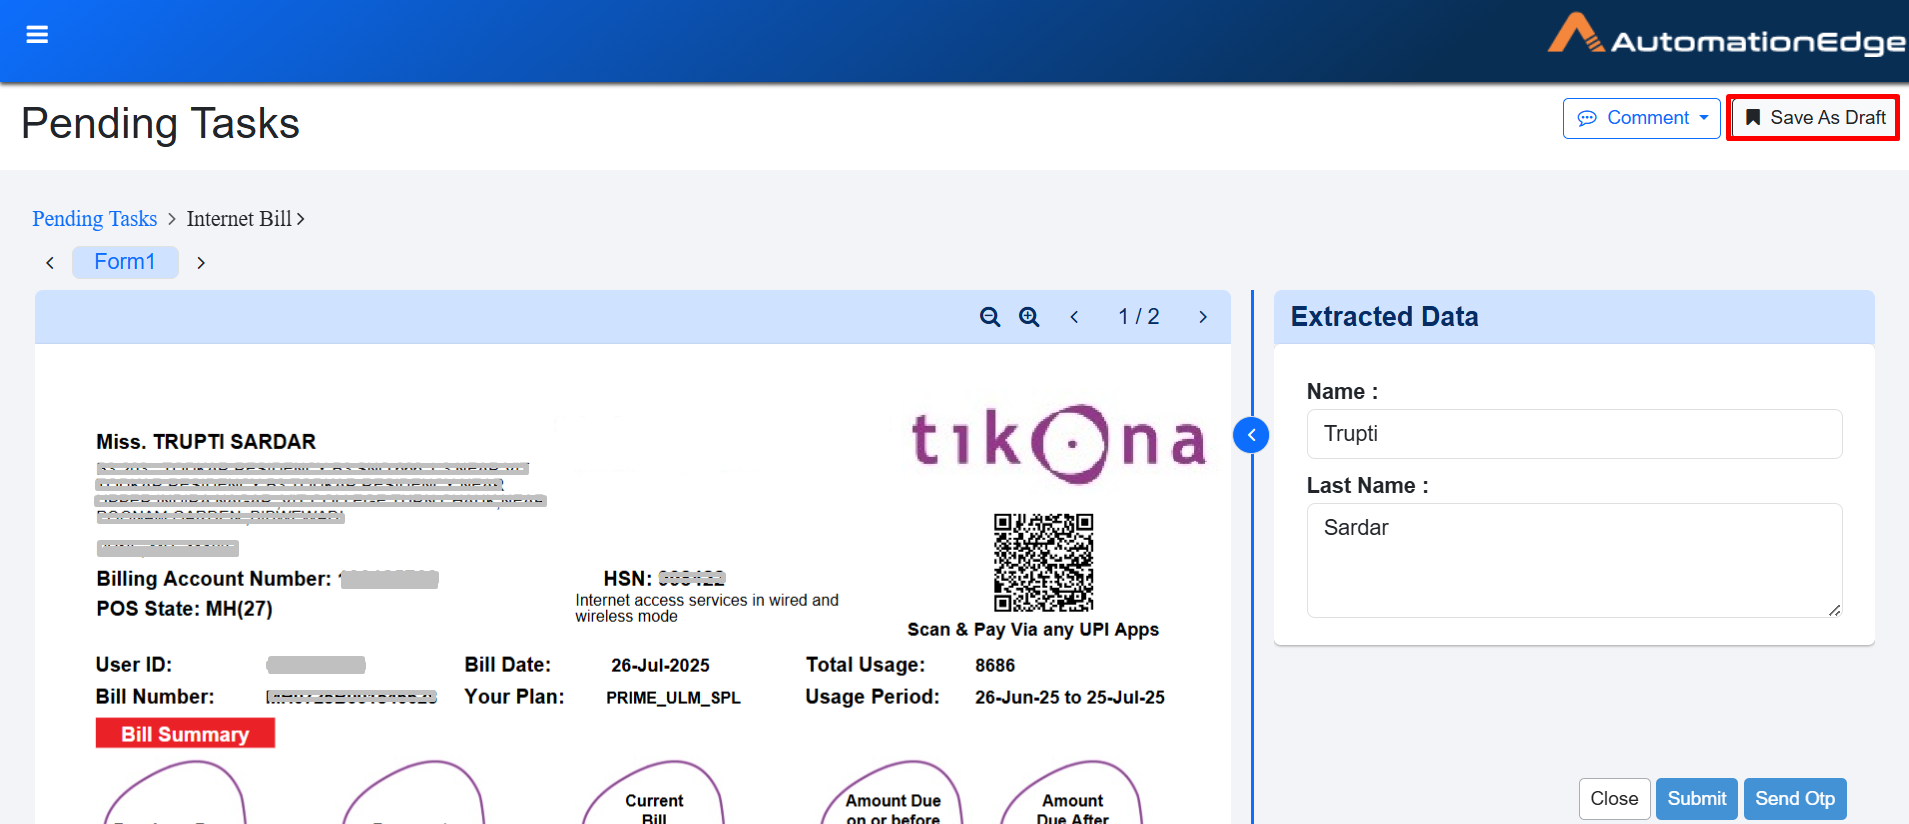Click the name Miss. TRUPTI SARDAR
This screenshot has width=1909, height=824.
click(206, 442)
